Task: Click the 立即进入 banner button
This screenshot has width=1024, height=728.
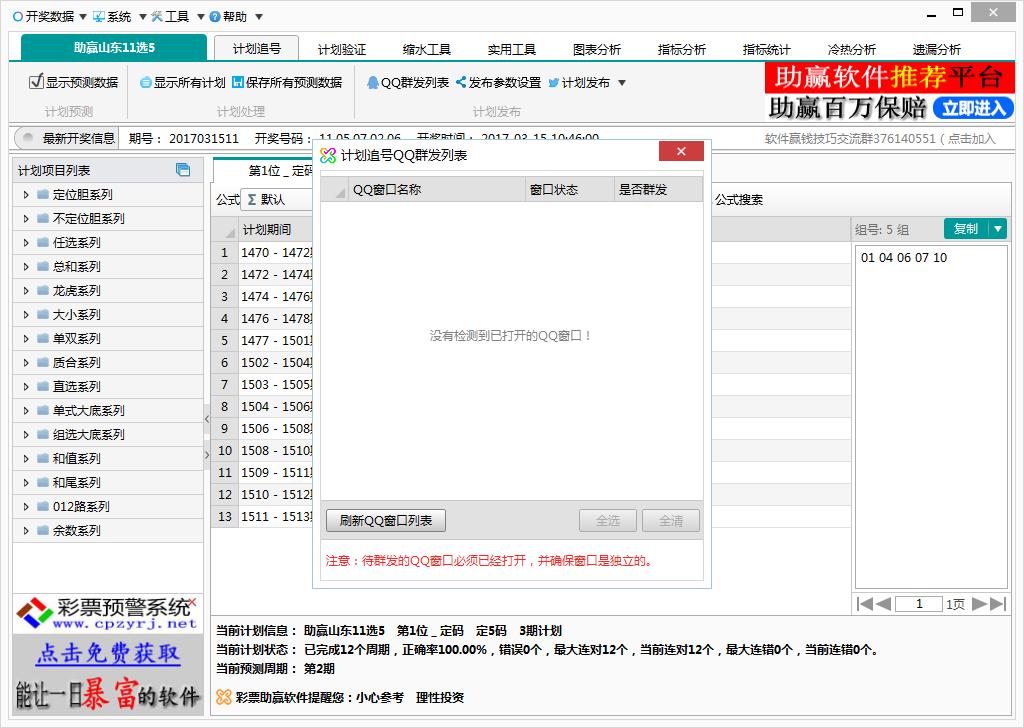Action: [x=973, y=108]
